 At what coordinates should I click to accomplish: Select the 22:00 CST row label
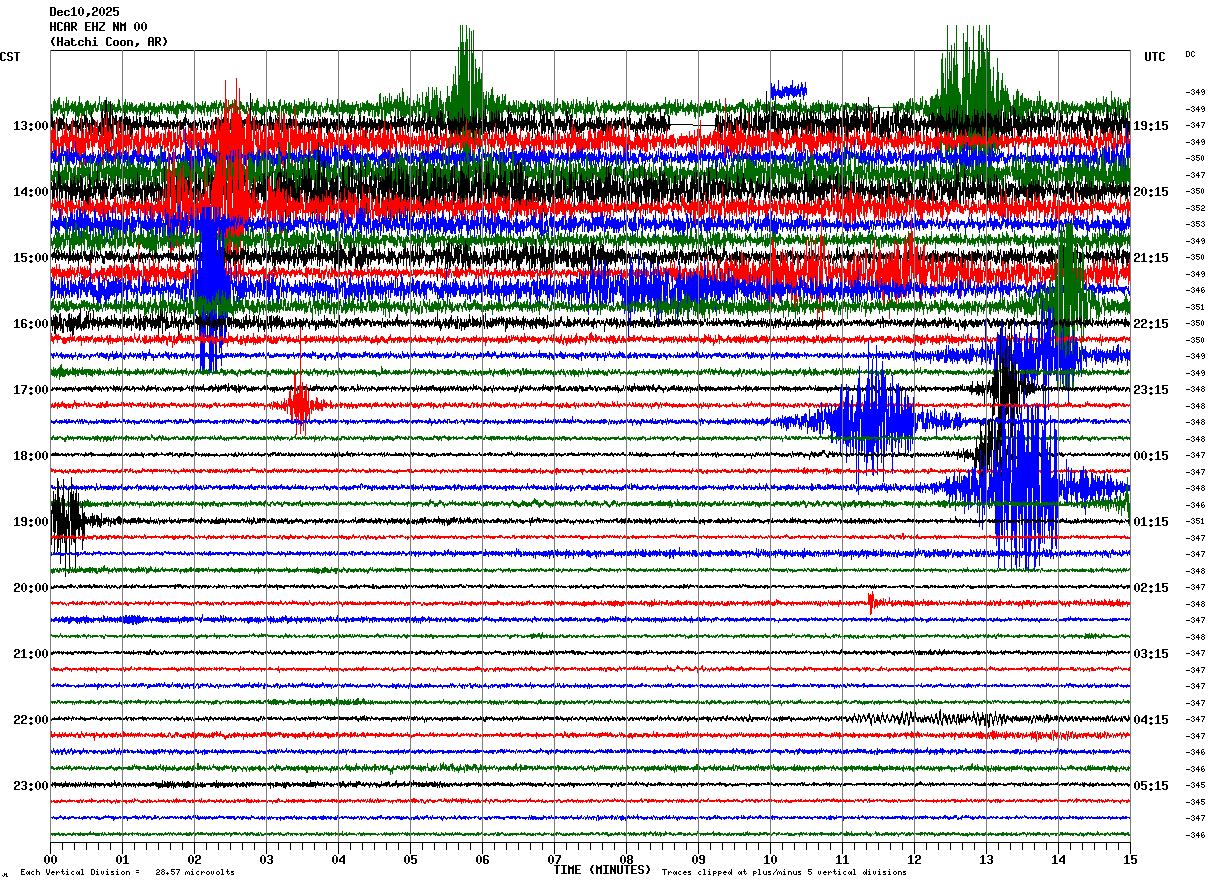(30, 720)
